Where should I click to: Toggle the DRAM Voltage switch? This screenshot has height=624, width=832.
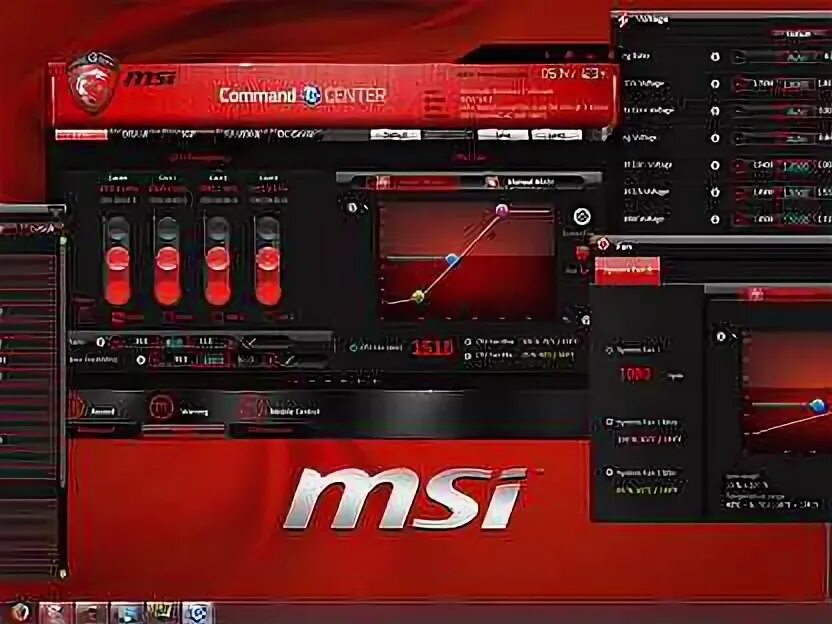(715, 165)
